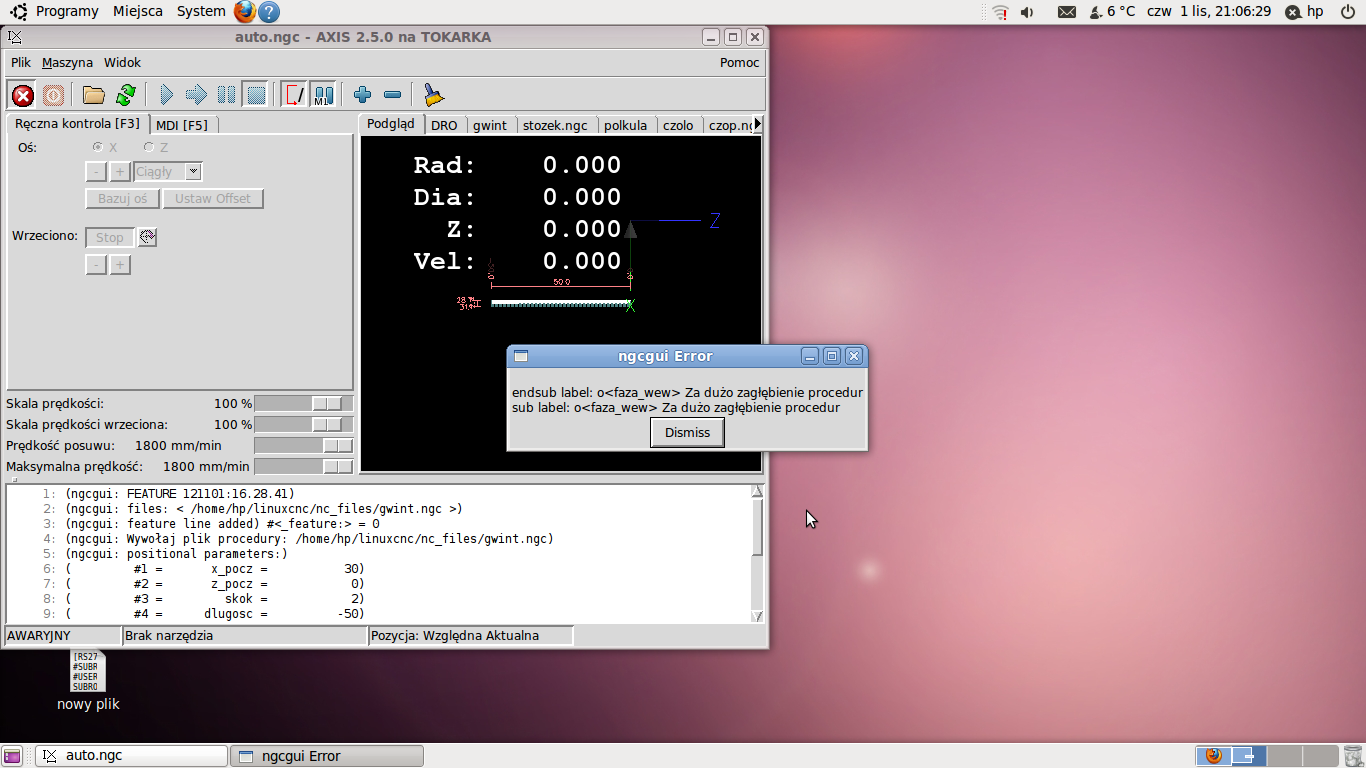Image resolution: width=1366 pixels, height=768 pixels.
Task: Adjust the 'Maksymalna prędkość' slider
Action: pyautogui.click(x=304, y=466)
